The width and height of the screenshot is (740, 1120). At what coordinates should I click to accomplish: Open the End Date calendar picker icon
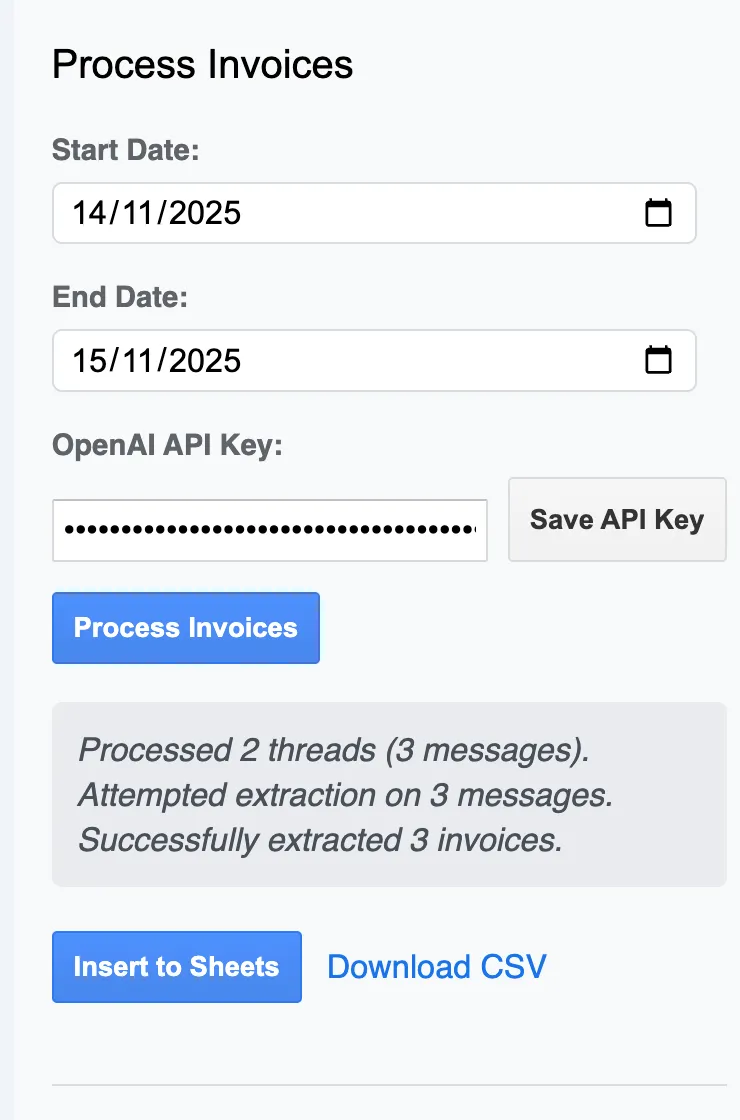[x=658, y=360]
